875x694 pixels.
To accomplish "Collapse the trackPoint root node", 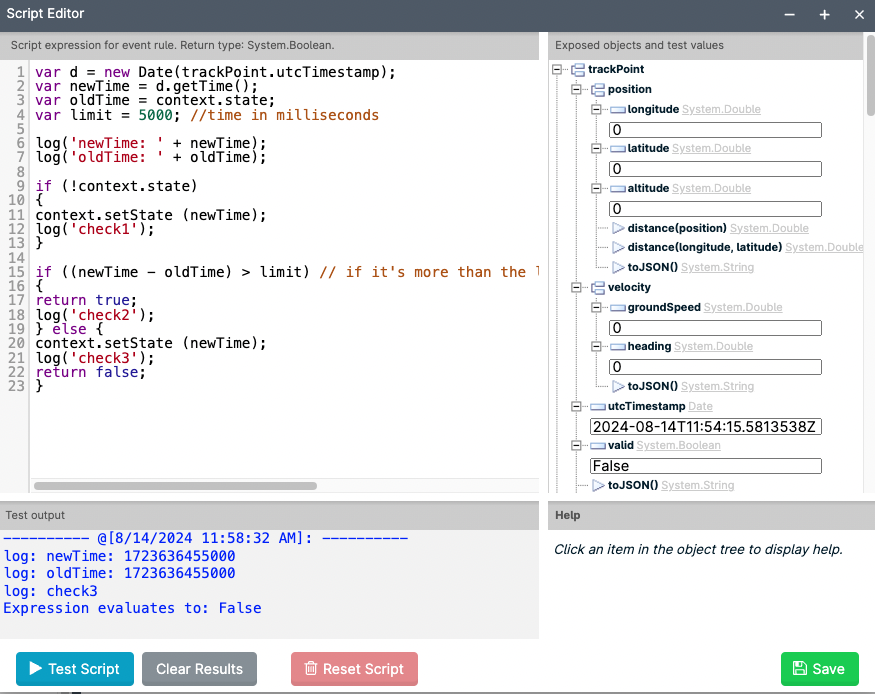I will [557, 70].
